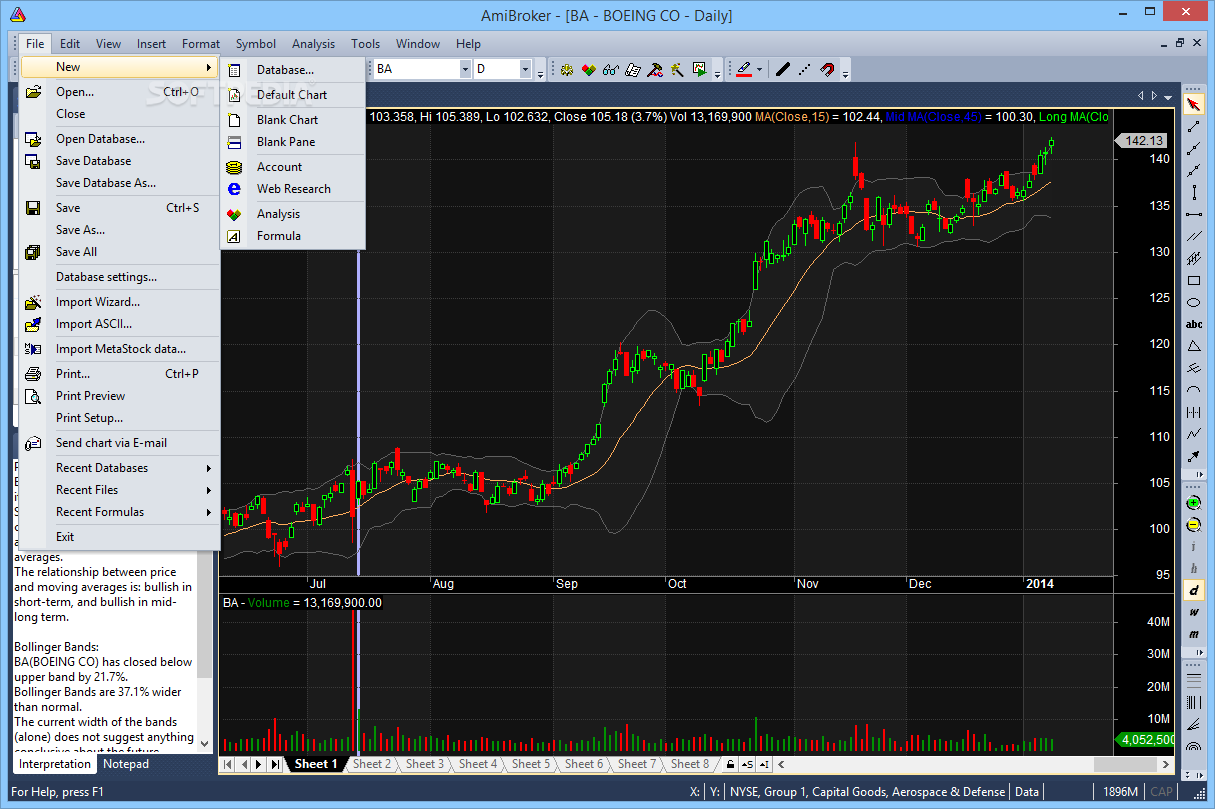
Task: Choose Formula from New submenu
Action: pos(293,236)
